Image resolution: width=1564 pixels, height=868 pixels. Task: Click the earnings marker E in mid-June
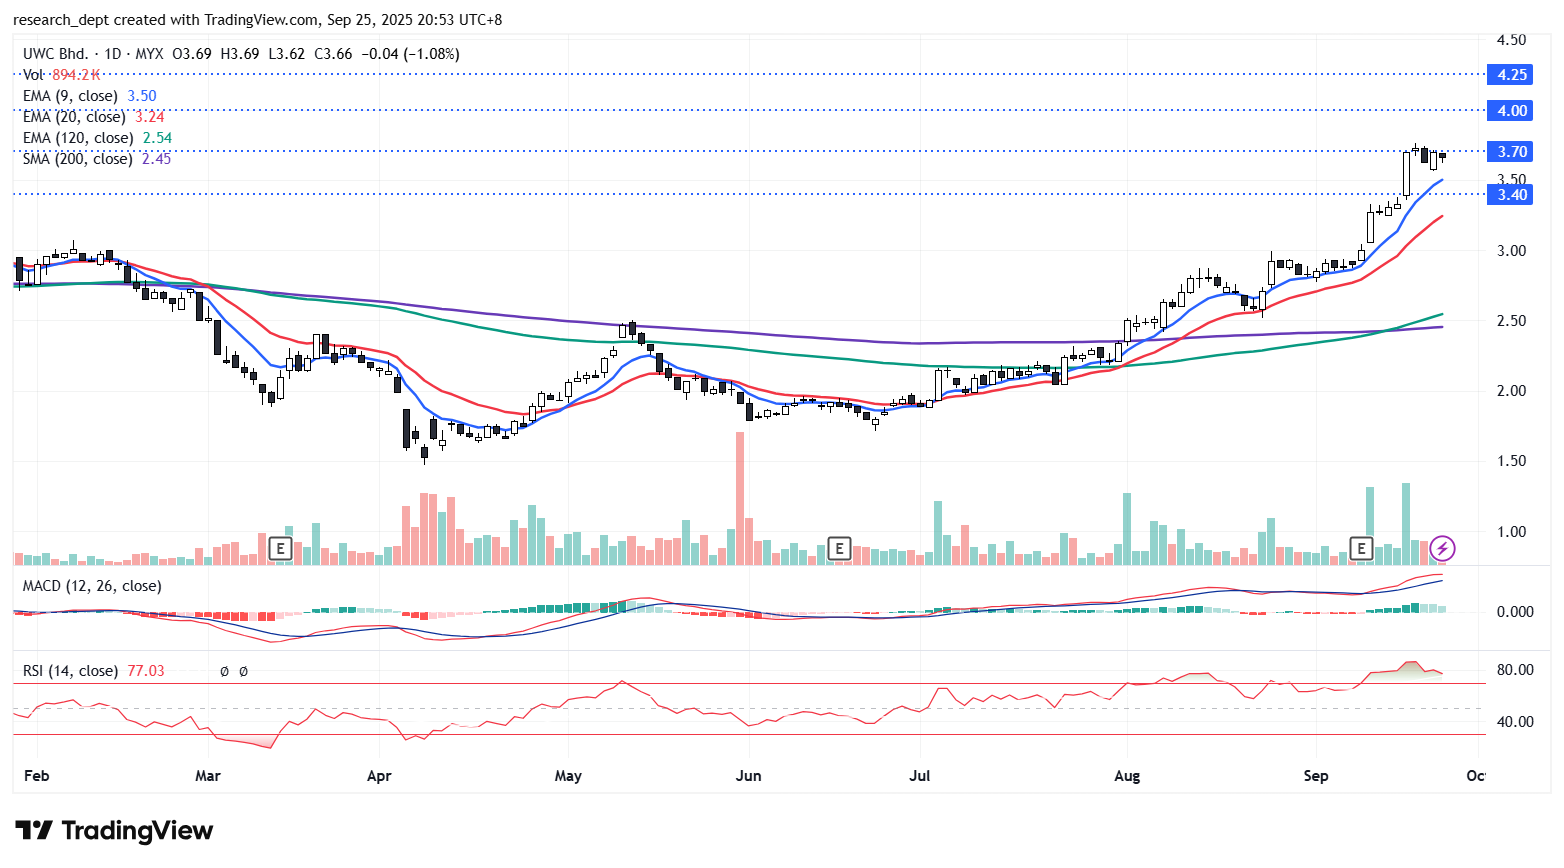(839, 548)
